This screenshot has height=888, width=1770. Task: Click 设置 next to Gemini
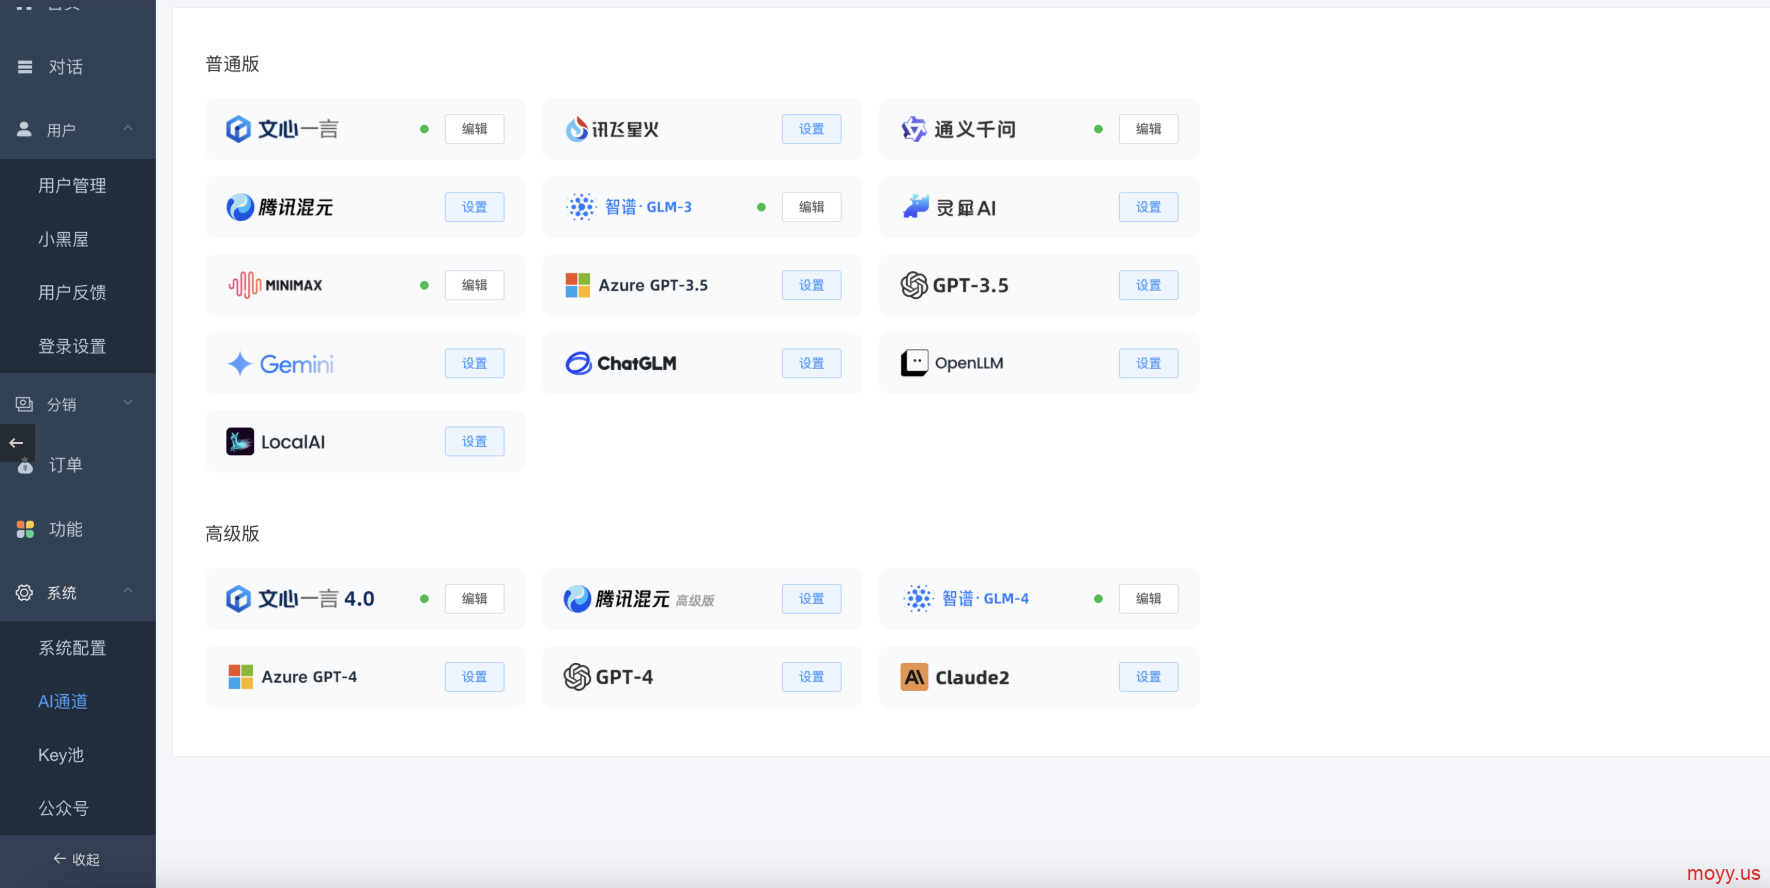pyautogui.click(x=474, y=363)
